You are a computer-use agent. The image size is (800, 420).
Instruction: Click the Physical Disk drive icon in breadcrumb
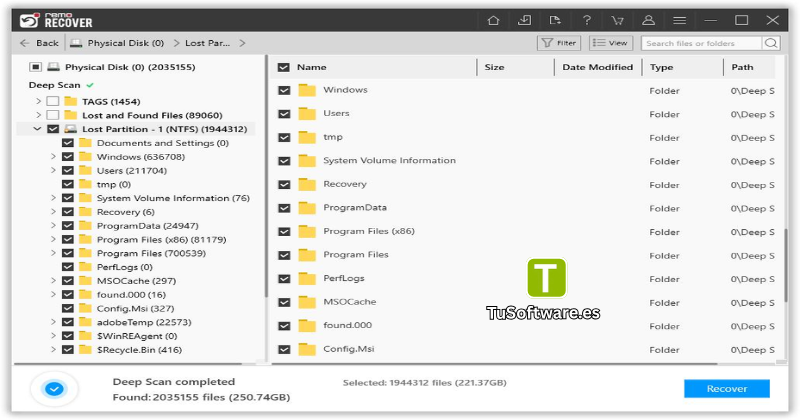click(76, 43)
